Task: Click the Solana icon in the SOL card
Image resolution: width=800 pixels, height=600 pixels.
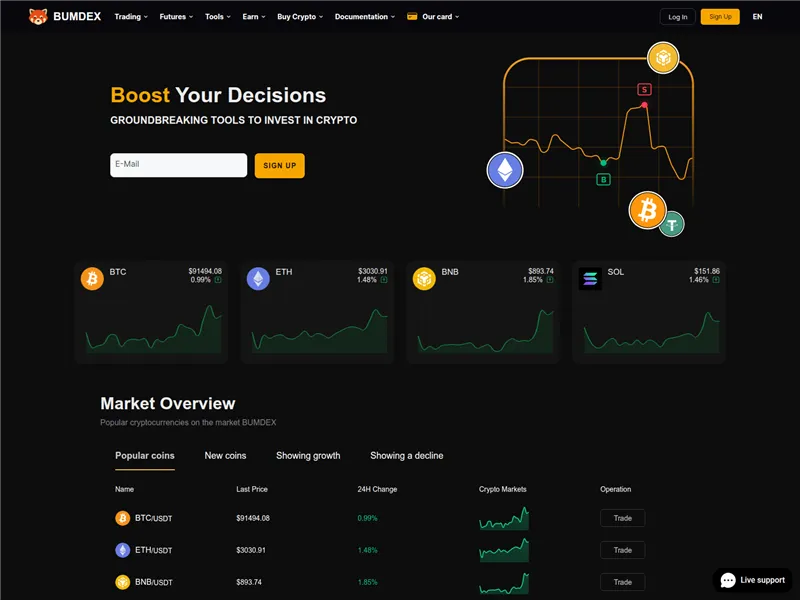Action: (x=590, y=279)
